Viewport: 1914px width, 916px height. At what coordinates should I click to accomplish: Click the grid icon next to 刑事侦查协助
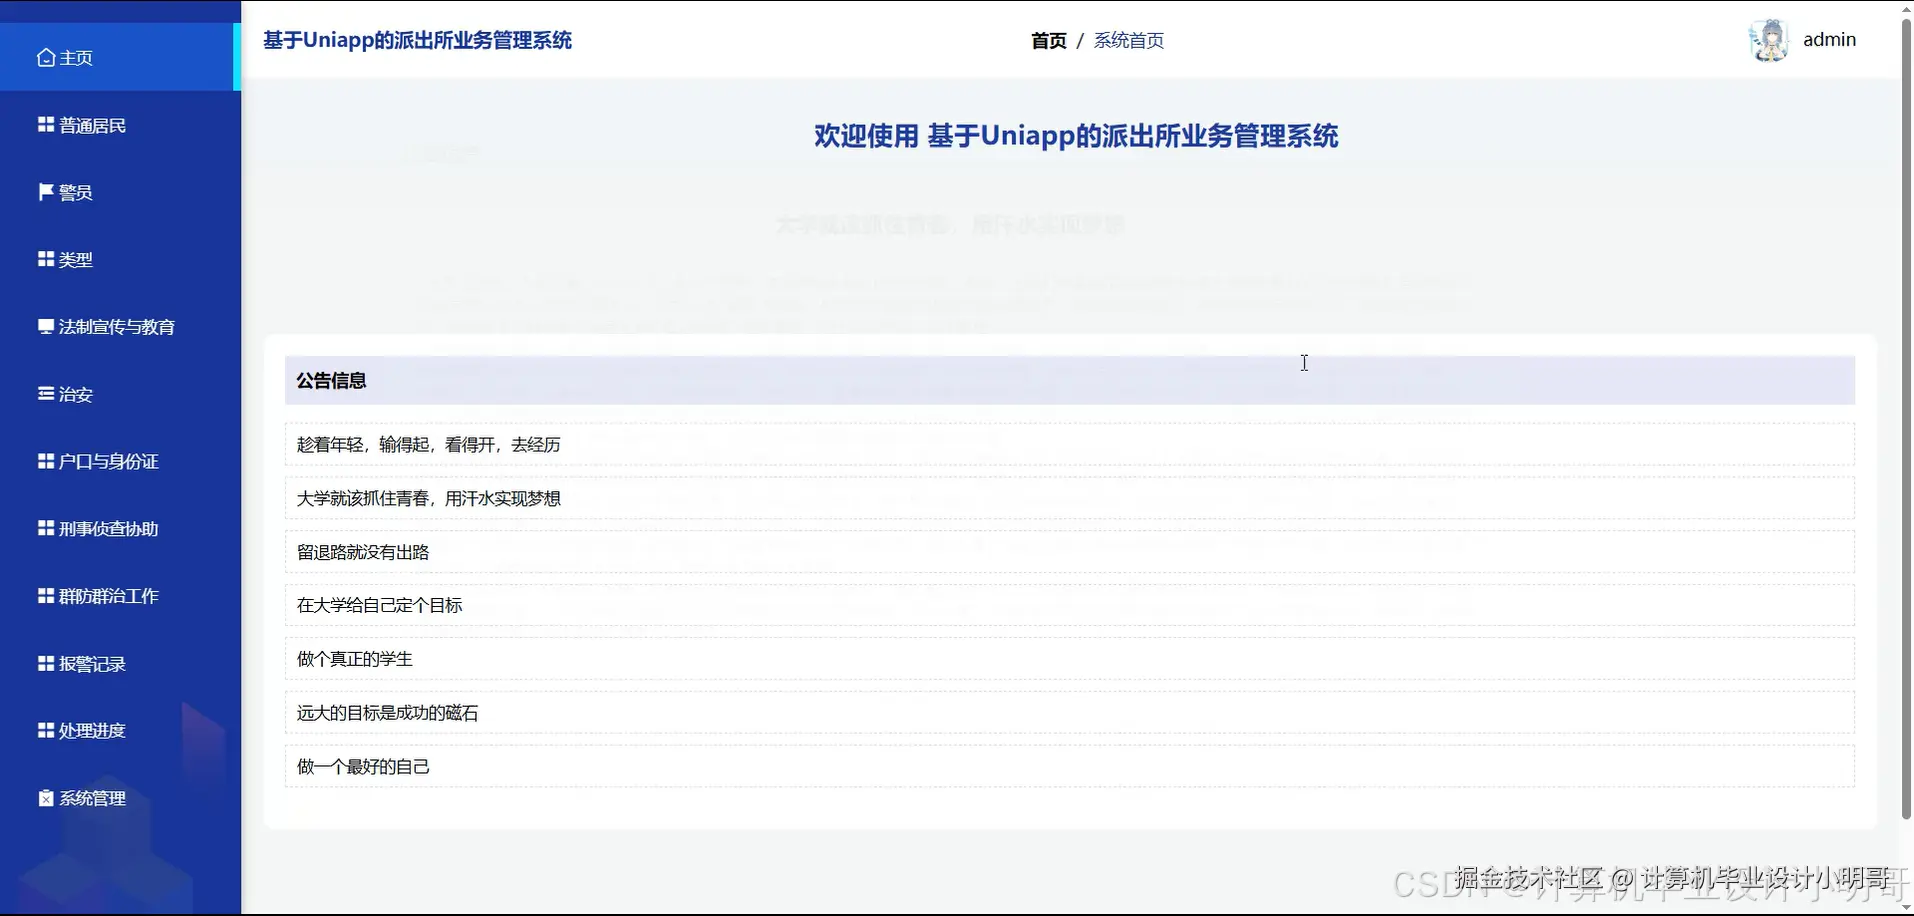point(46,528)
